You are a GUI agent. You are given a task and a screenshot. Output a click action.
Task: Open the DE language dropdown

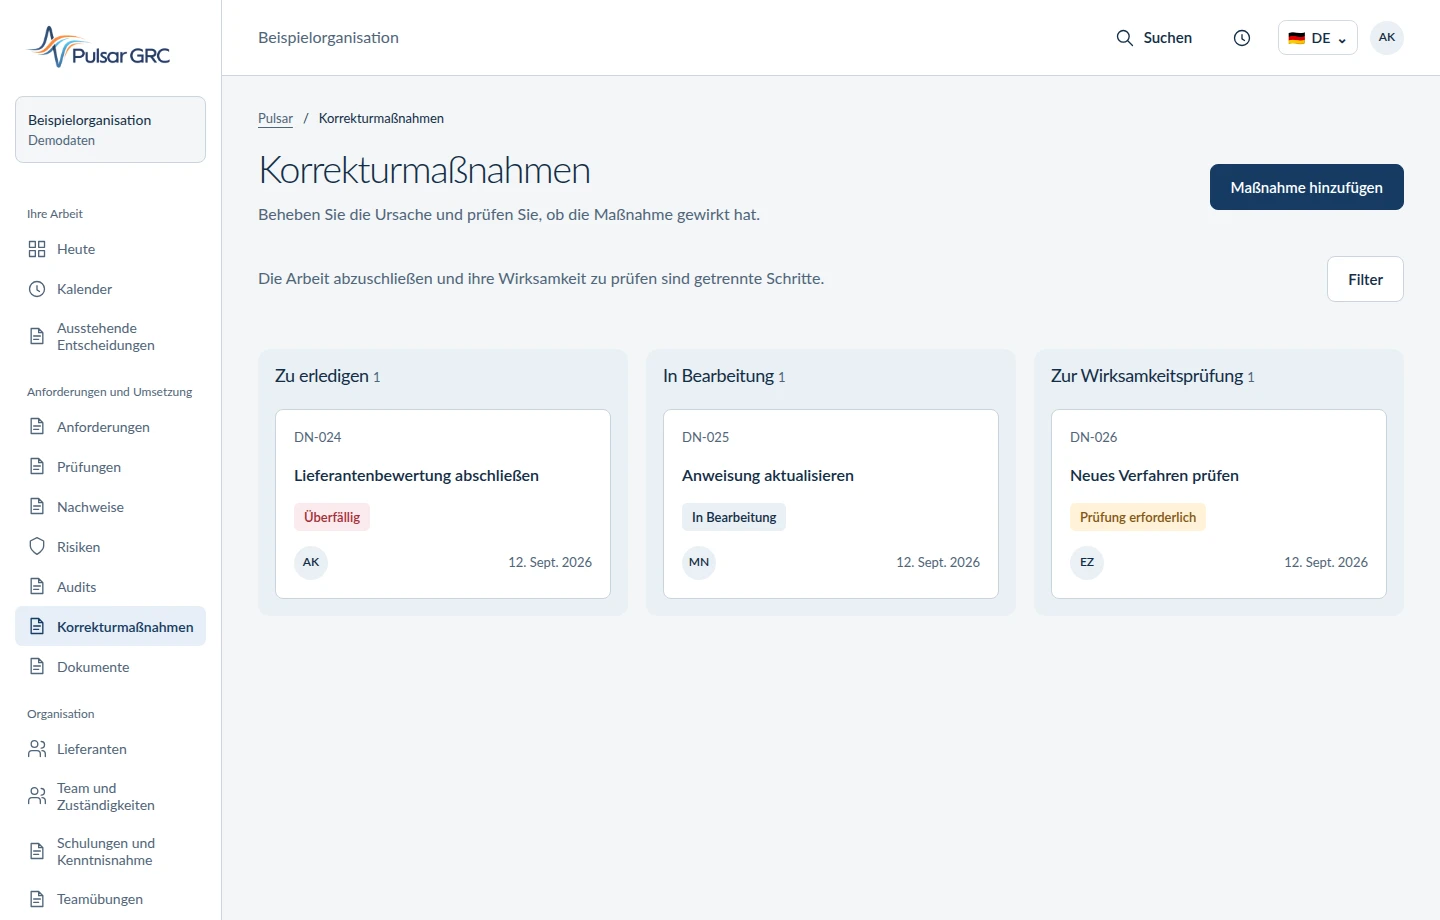1318,38
